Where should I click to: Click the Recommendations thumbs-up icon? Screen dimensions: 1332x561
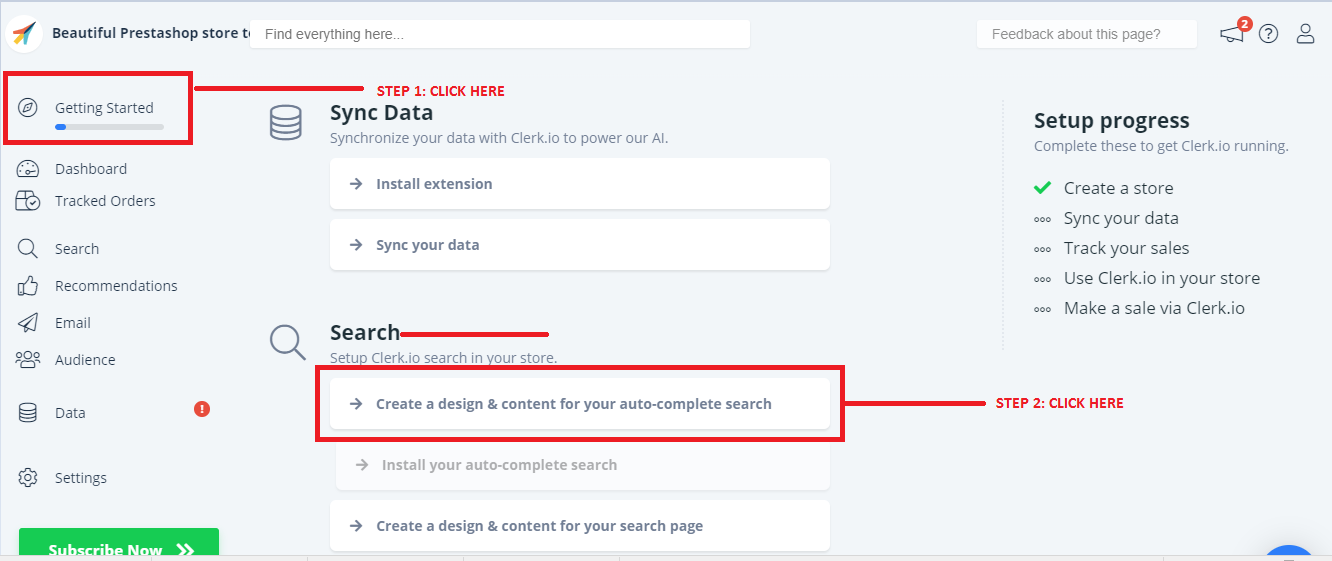tap(28, 286)
